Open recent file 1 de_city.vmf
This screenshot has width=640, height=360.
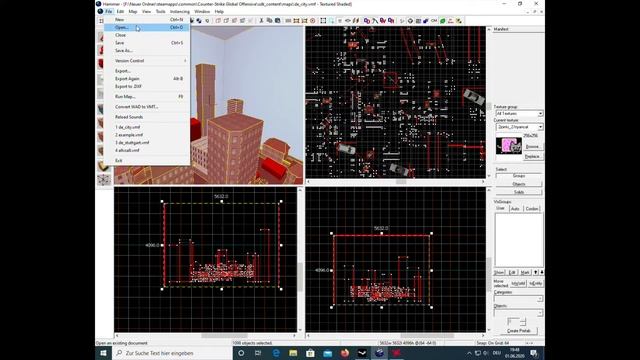(147, 127)
